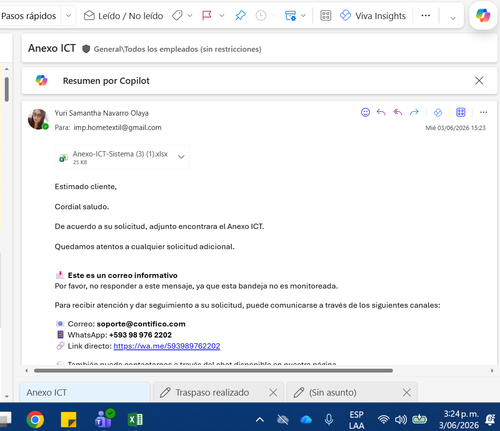Click the Viva Insights icon in message header
The height and width of the screenshot is (431, 500).
pyautogui.click(x=438, y=113)
